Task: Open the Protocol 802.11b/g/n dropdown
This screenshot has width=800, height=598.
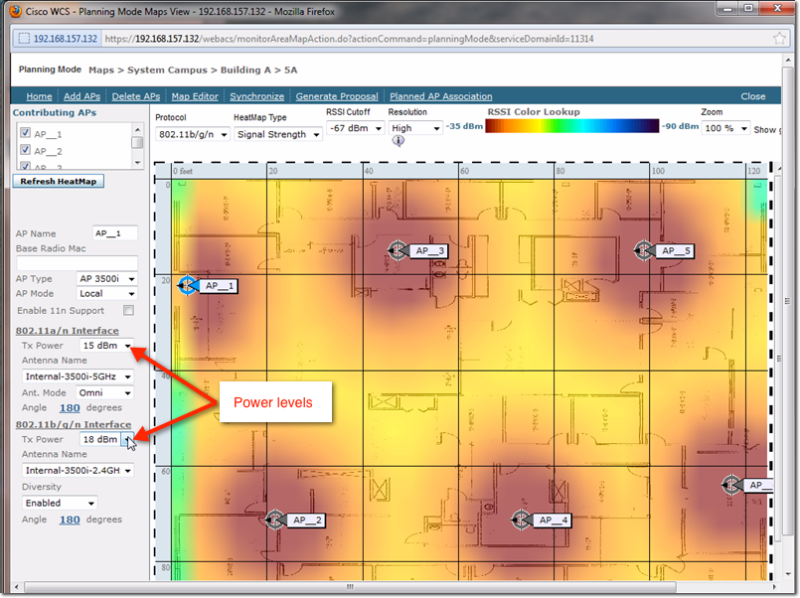Action: click(x=192, y=134)
